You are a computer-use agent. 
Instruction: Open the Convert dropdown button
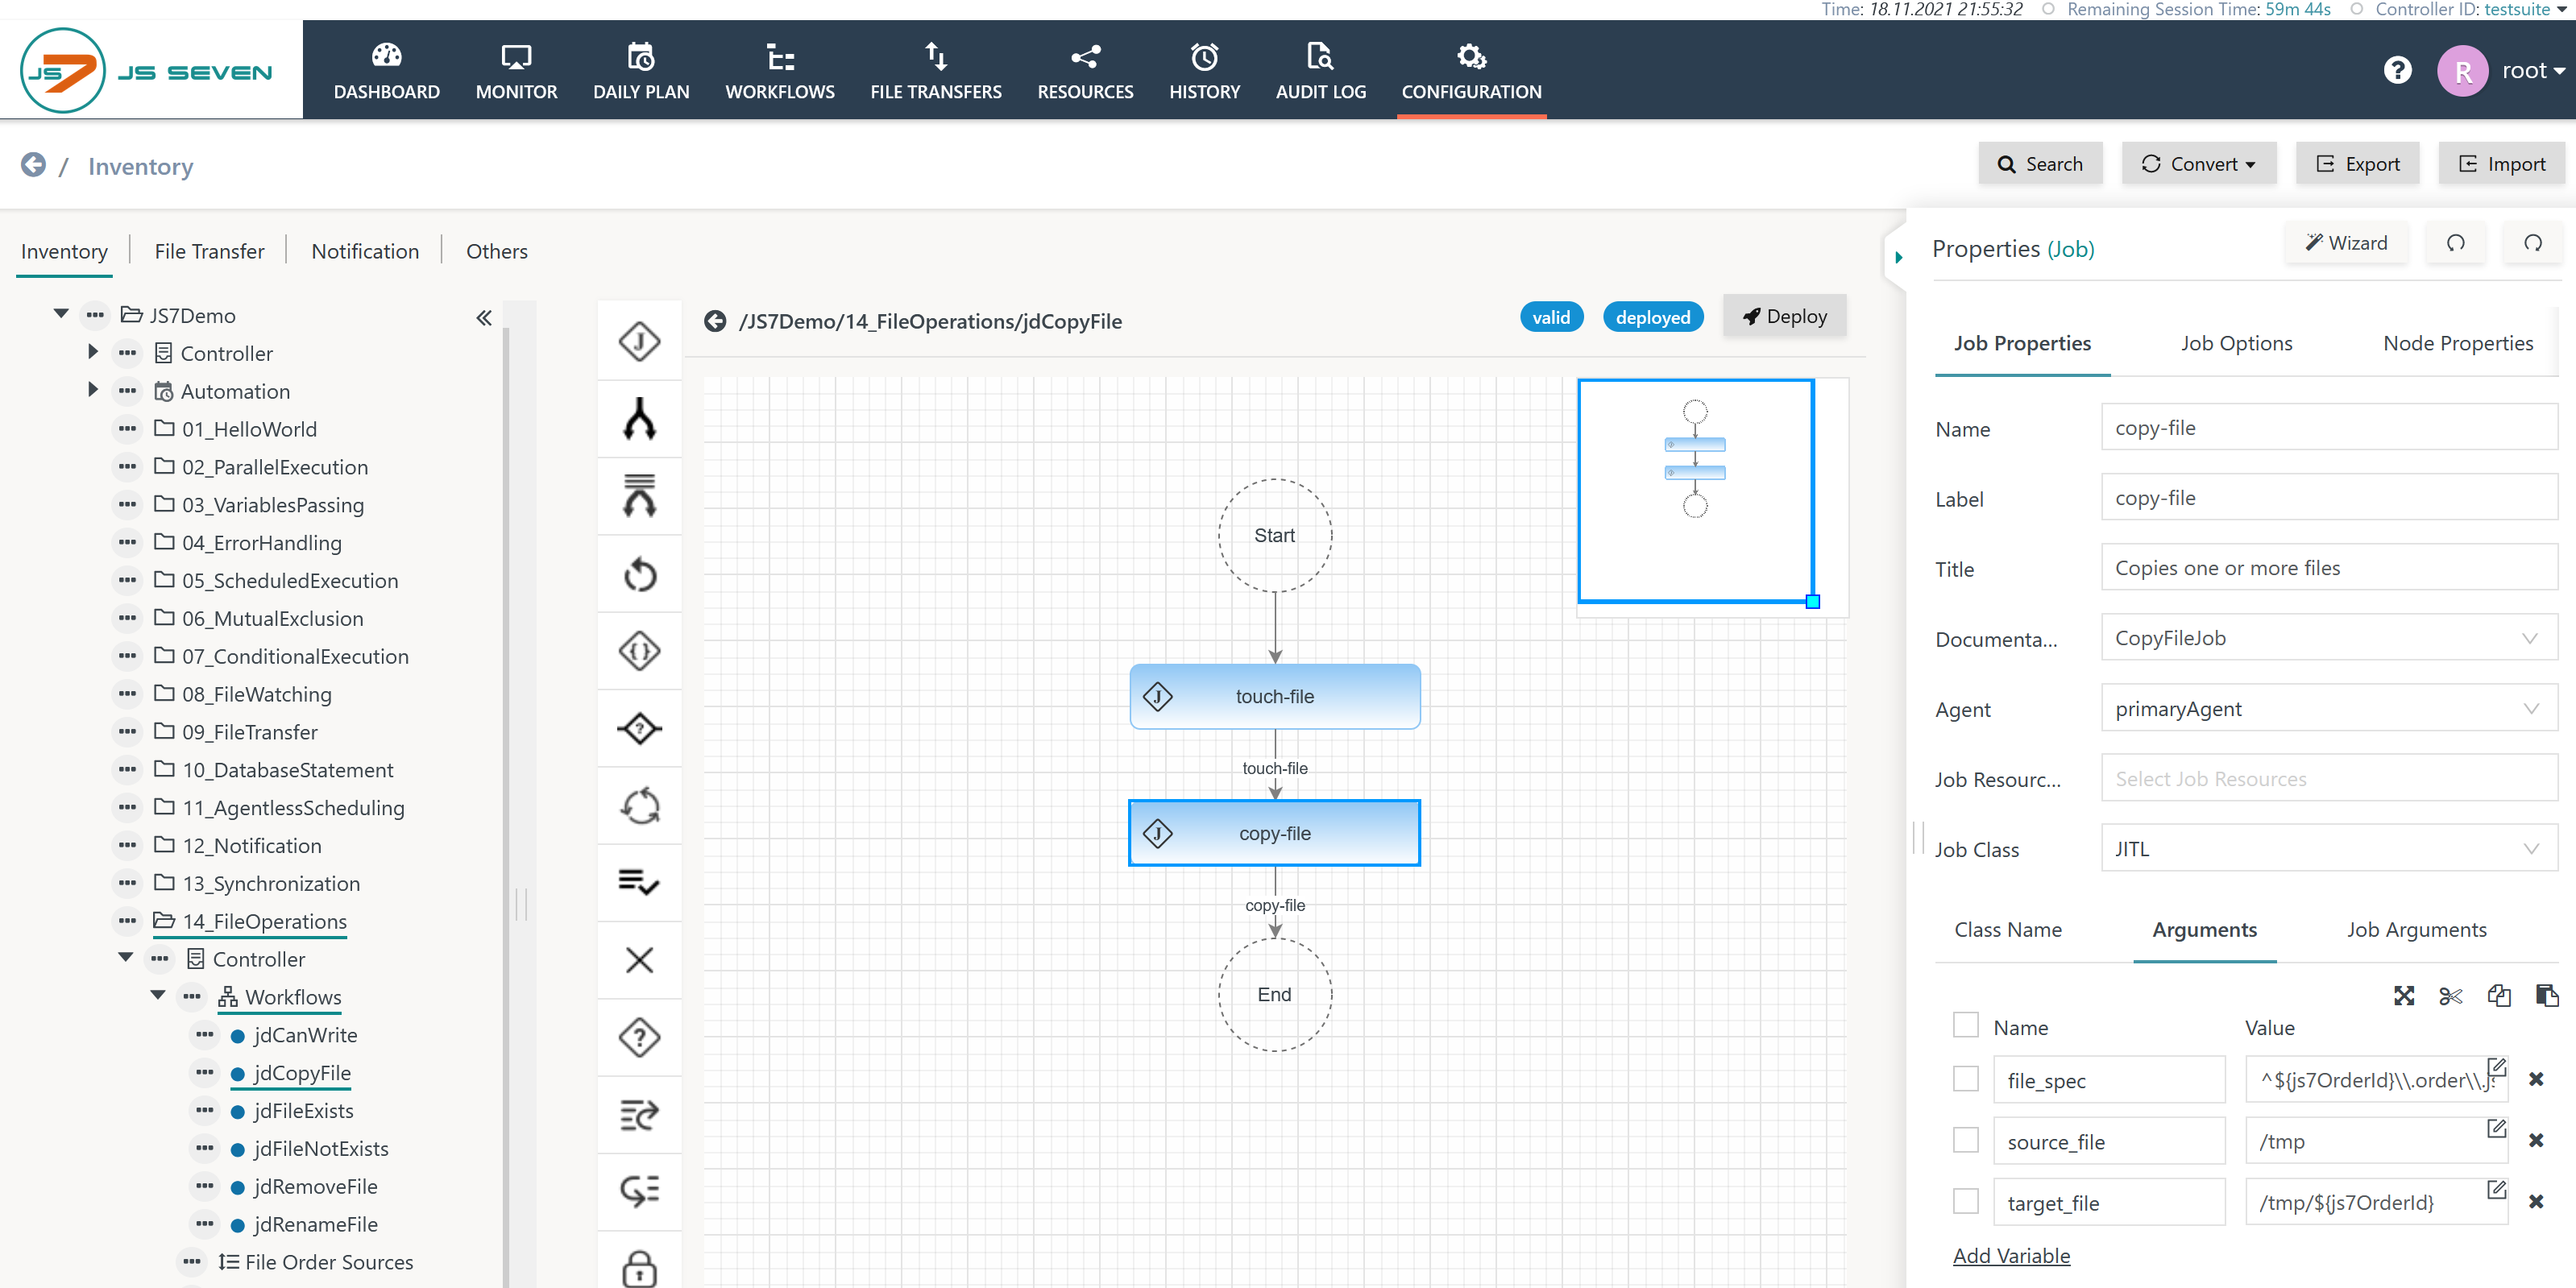click(2198, 164)
